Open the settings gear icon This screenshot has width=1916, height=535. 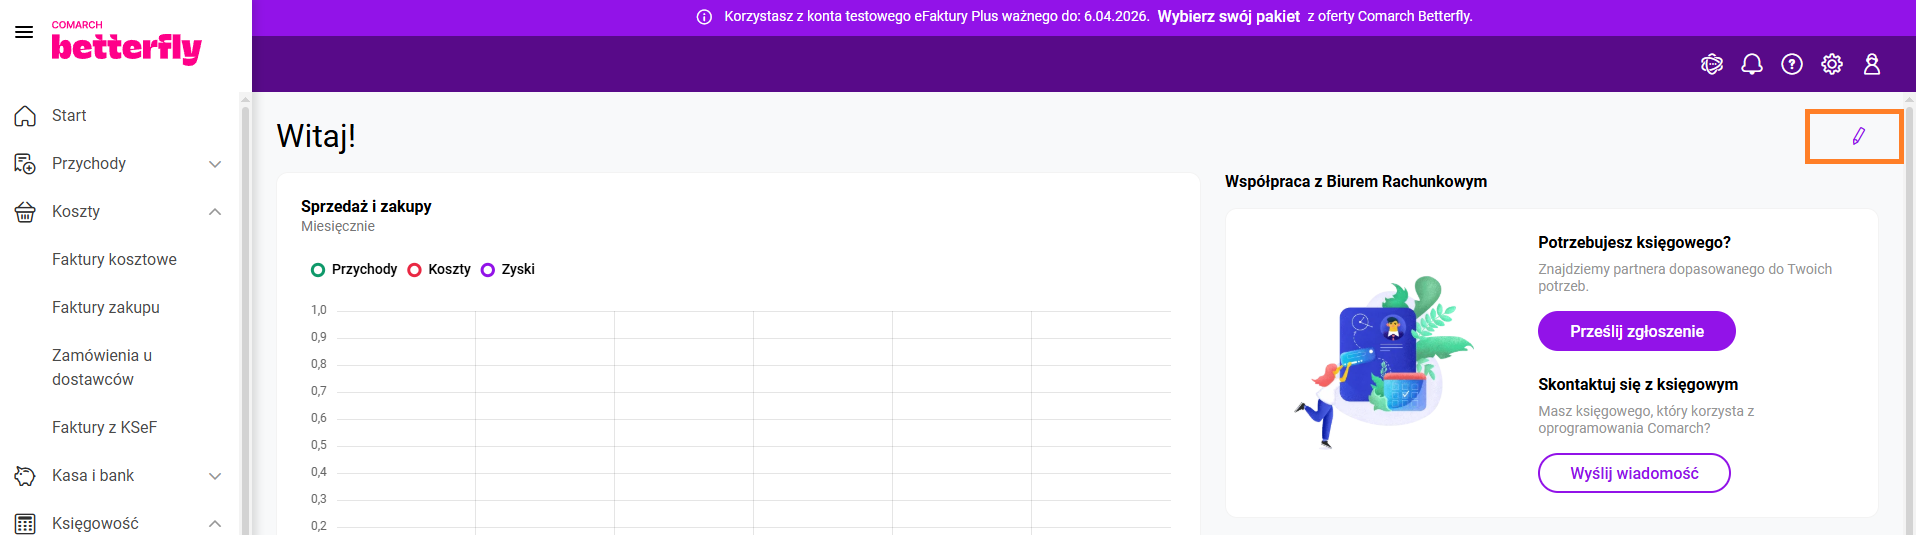pos(1831,64)
